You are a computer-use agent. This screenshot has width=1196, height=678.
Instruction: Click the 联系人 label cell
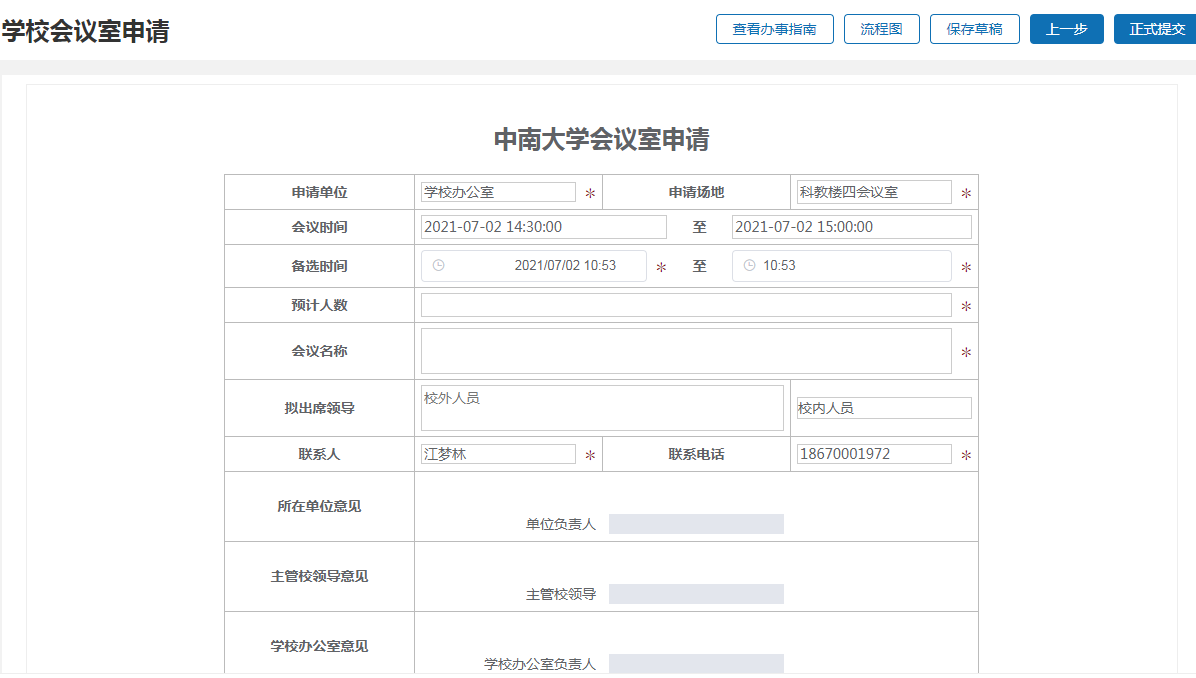point(320,454)
